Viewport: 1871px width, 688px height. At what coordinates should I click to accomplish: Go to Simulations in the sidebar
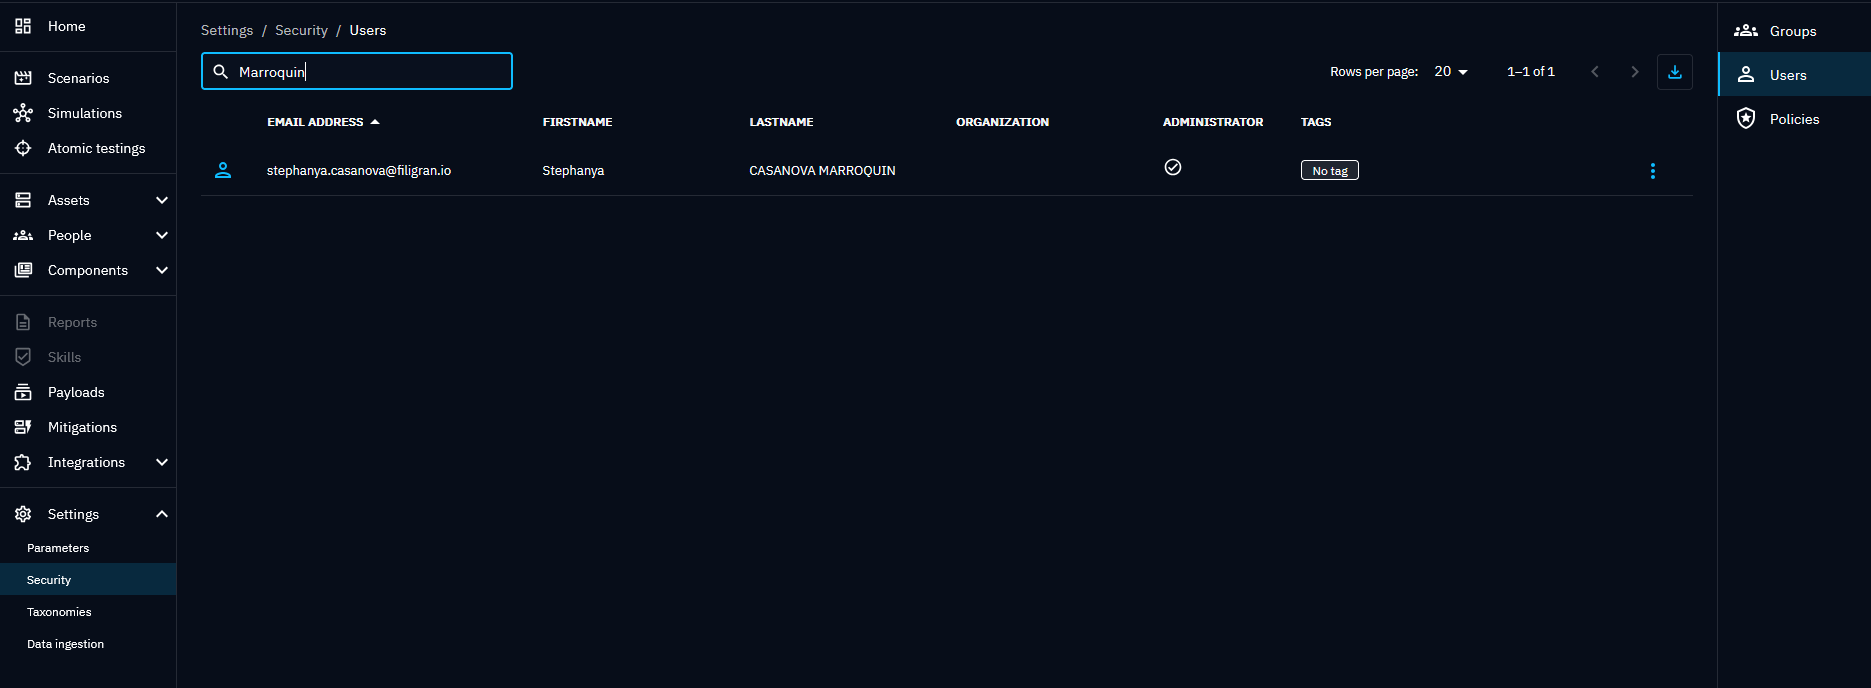tap(84, 113)
